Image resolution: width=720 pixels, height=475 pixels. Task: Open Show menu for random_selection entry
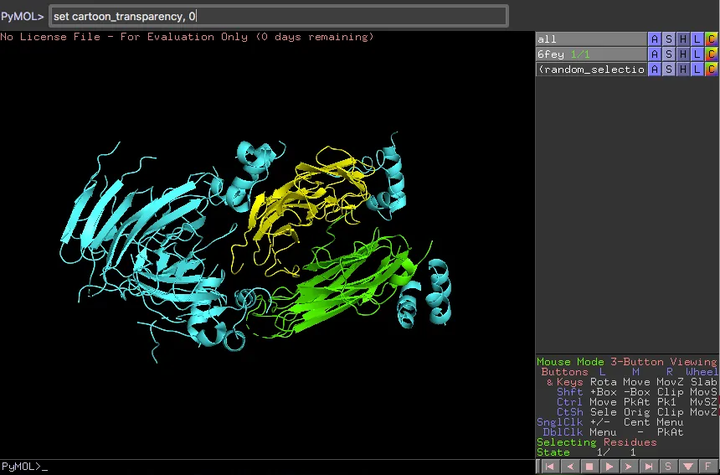pyautogui.click(x=669, y=69)
